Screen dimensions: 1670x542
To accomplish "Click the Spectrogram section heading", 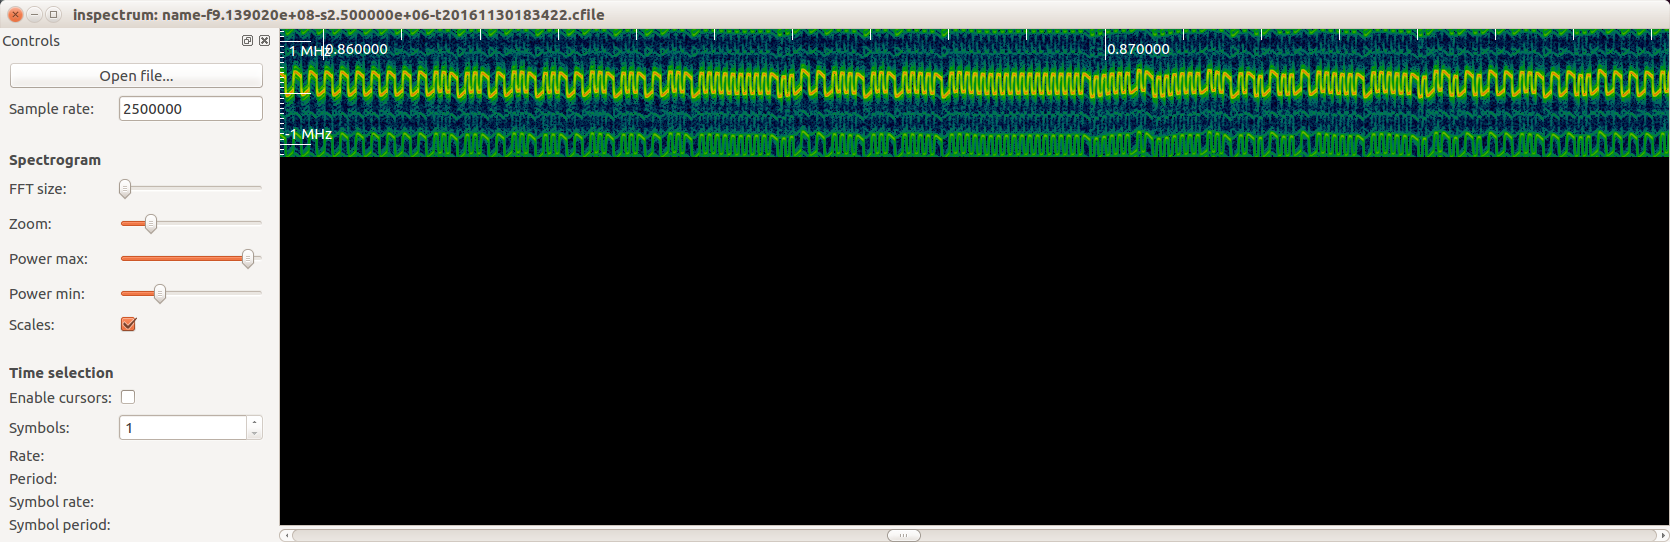I will [55, 160].
